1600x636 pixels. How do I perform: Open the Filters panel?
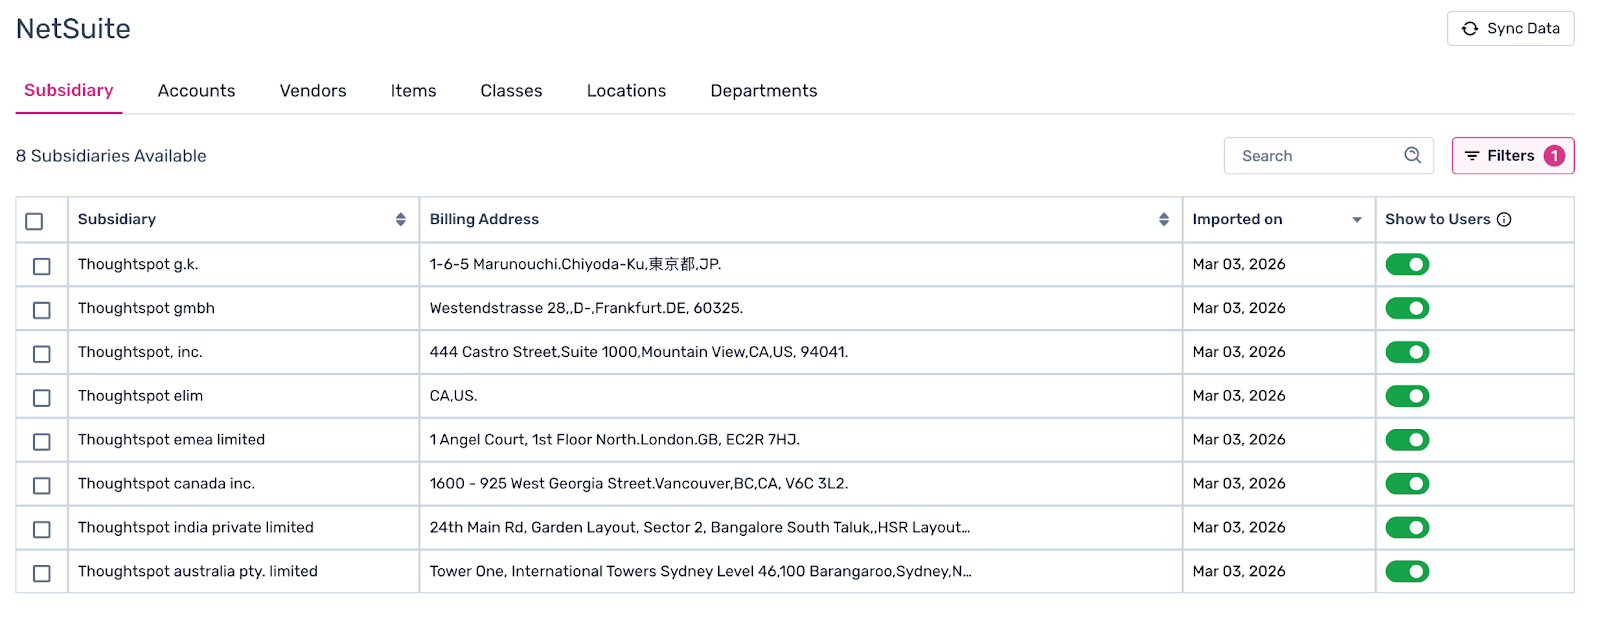pos(1513,156)
